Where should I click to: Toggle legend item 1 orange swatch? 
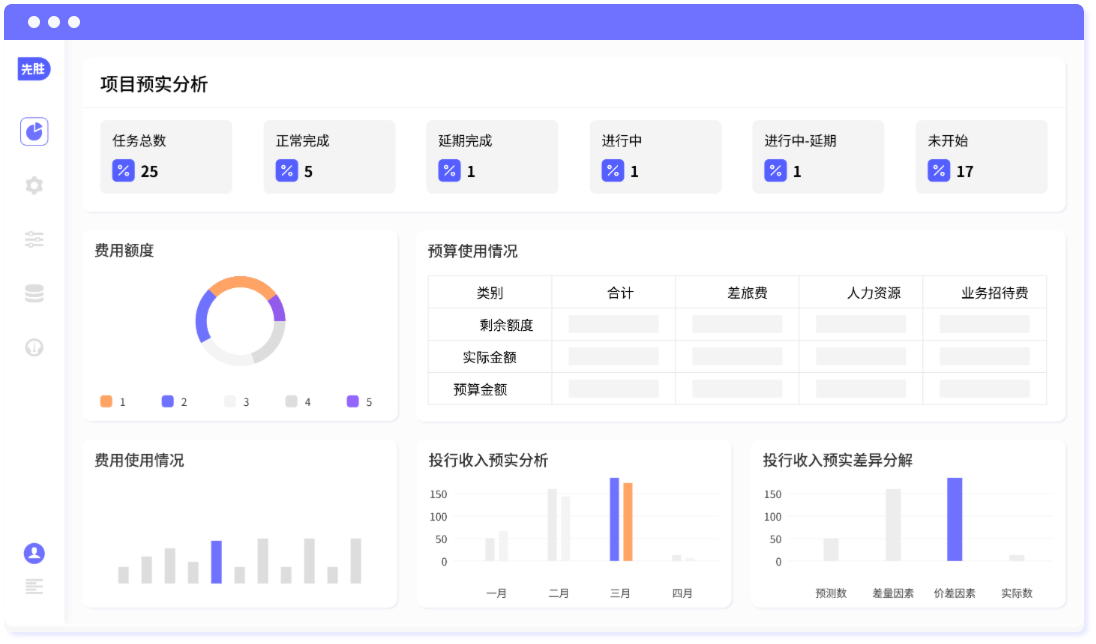click(x=106, y=401)
